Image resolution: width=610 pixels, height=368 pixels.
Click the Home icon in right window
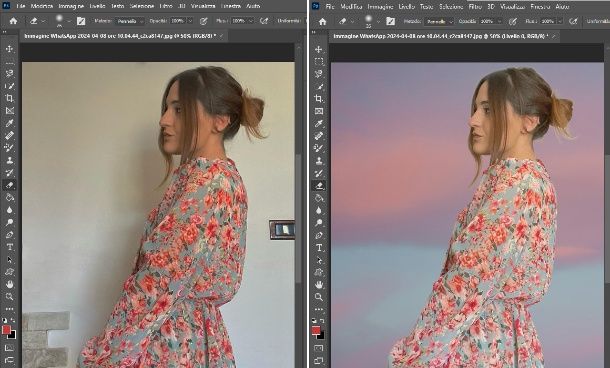pyautogui.click(x=323, y=21)
